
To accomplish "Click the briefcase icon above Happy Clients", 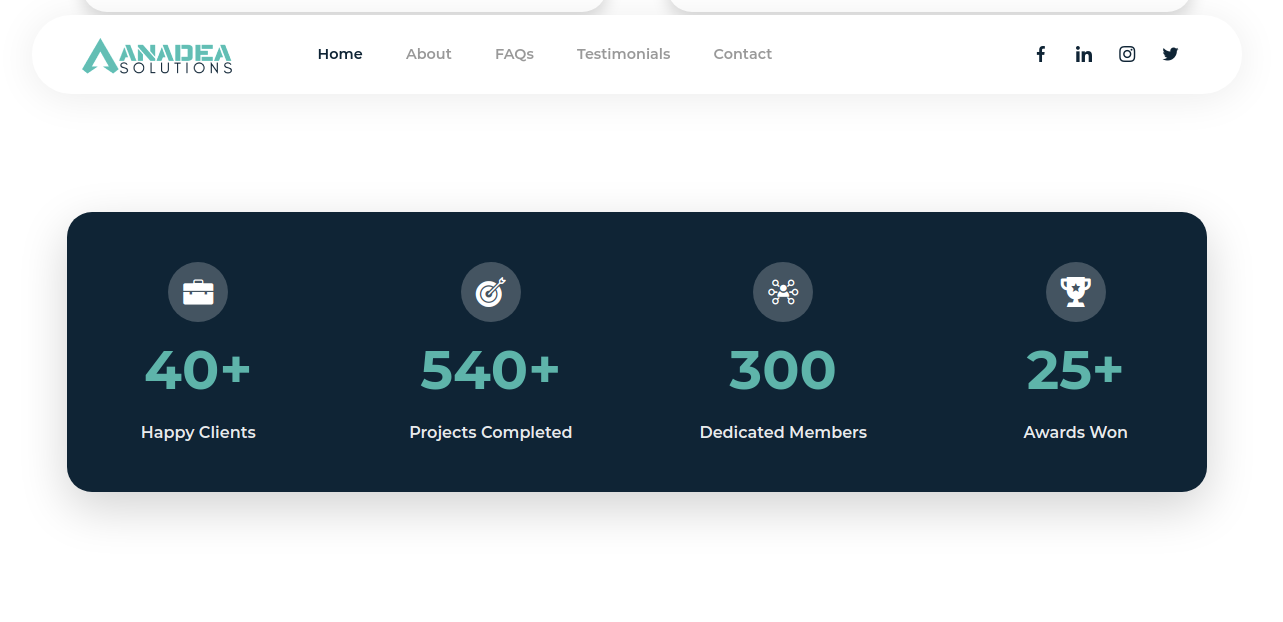I will 198,292.
